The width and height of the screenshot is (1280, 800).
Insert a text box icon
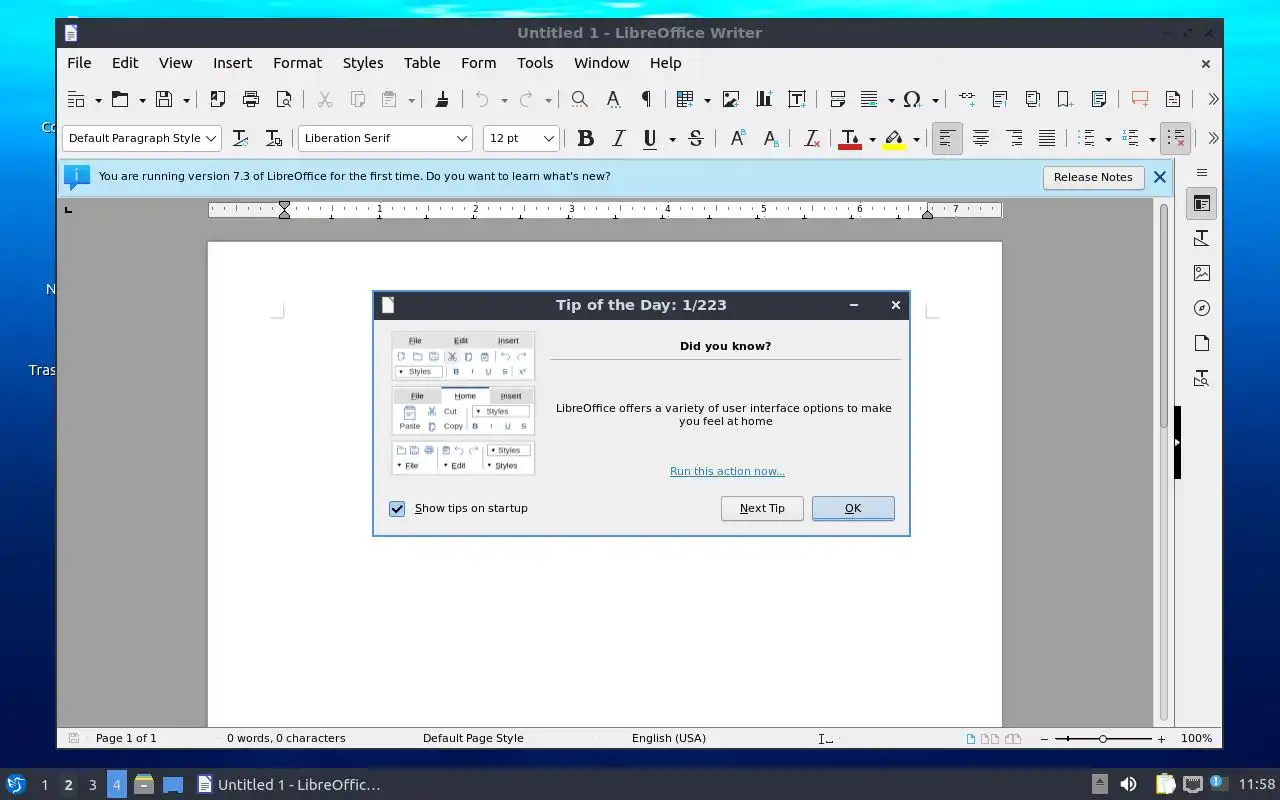797,99
